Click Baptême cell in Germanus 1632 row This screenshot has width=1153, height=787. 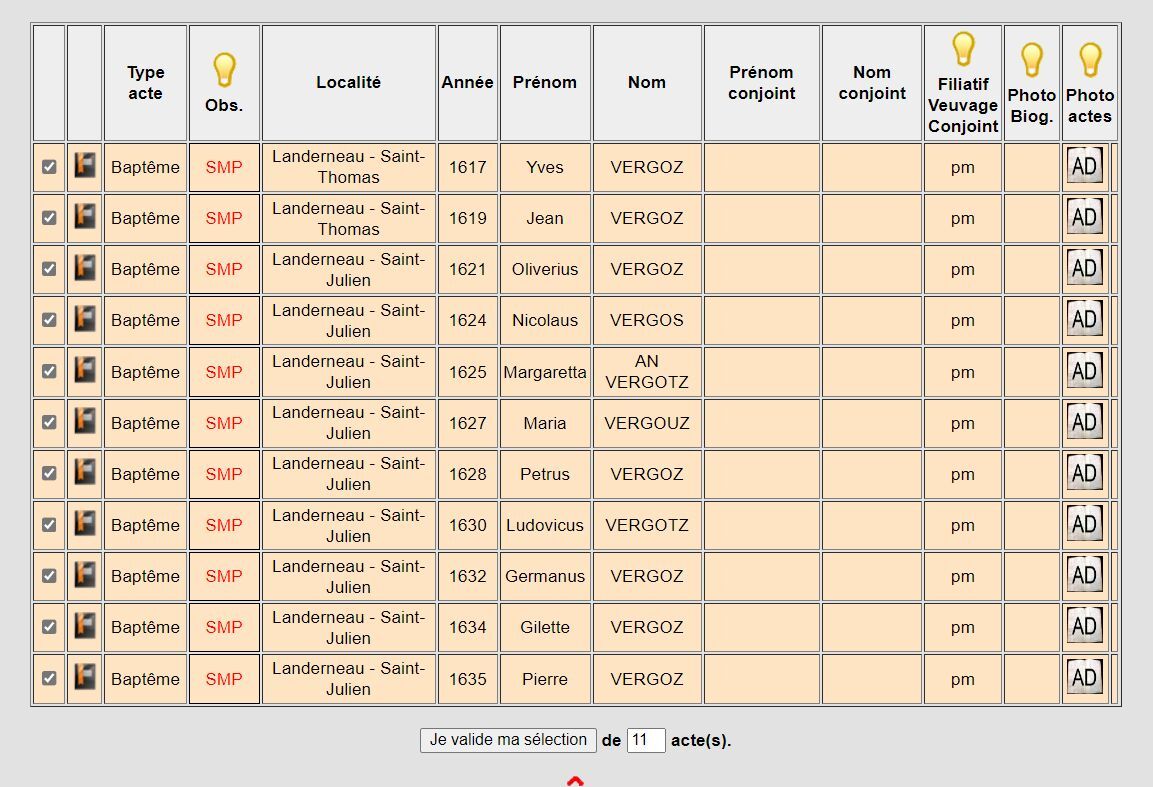click(x=146, y=576)
